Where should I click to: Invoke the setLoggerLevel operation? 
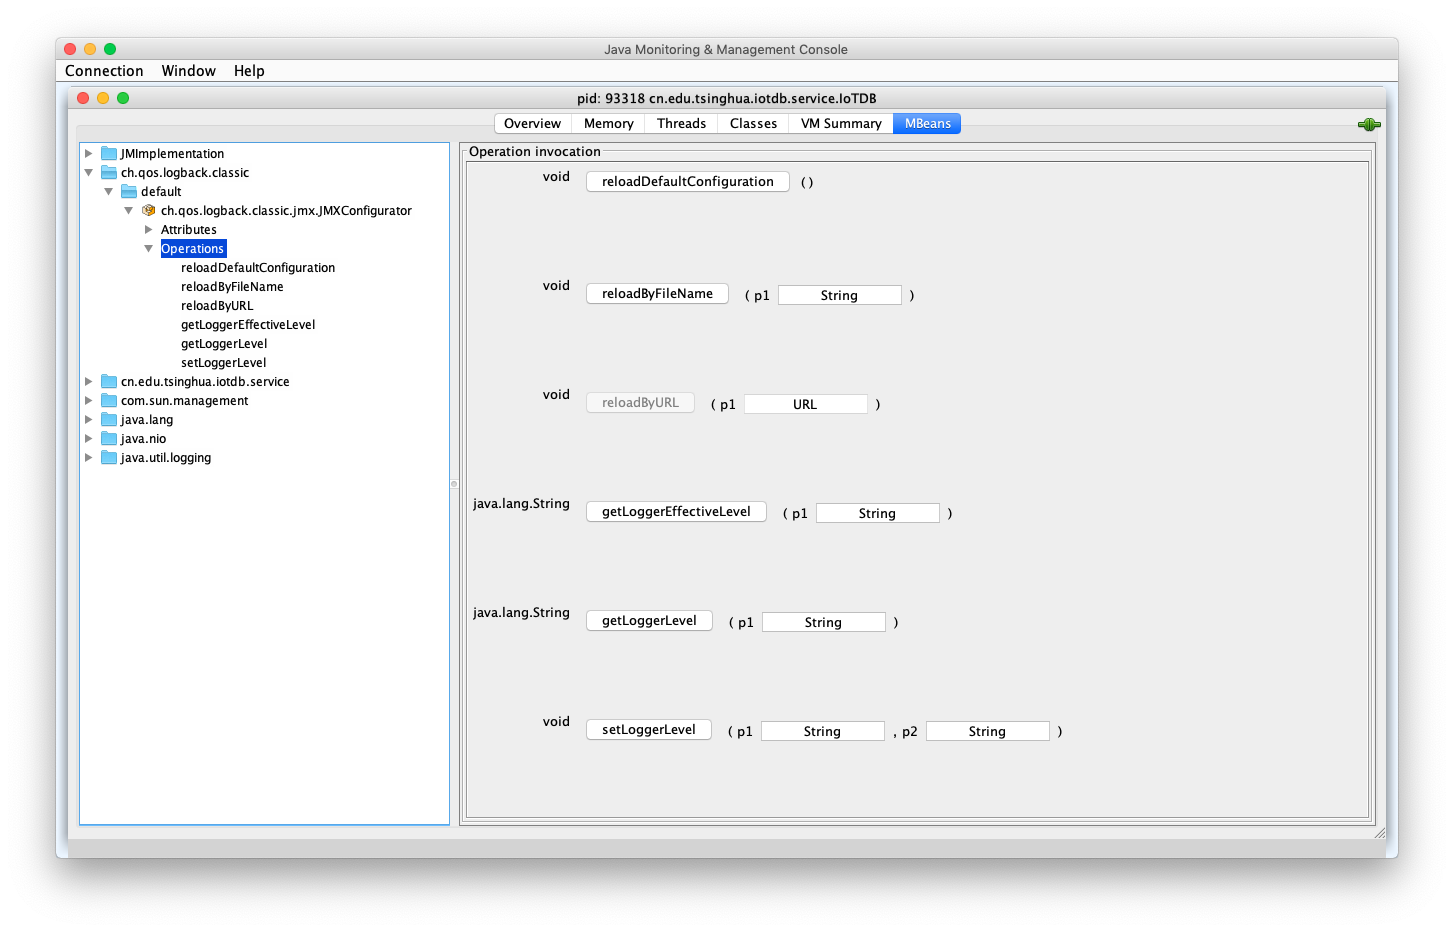click(648, 729)
